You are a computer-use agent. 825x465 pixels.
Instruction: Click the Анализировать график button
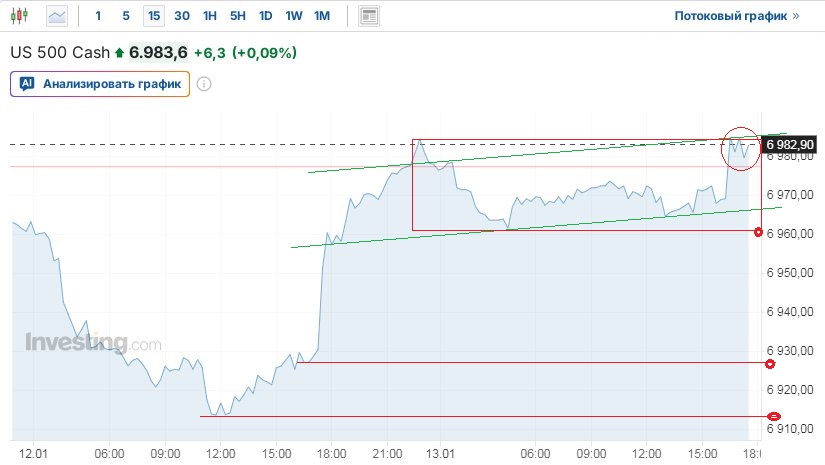click(x=100, y=84)
